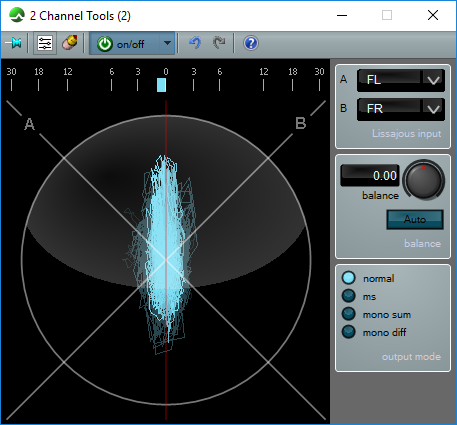457x425 pixels.
Task: Open the help question mark icon
Action: point(251,43)
